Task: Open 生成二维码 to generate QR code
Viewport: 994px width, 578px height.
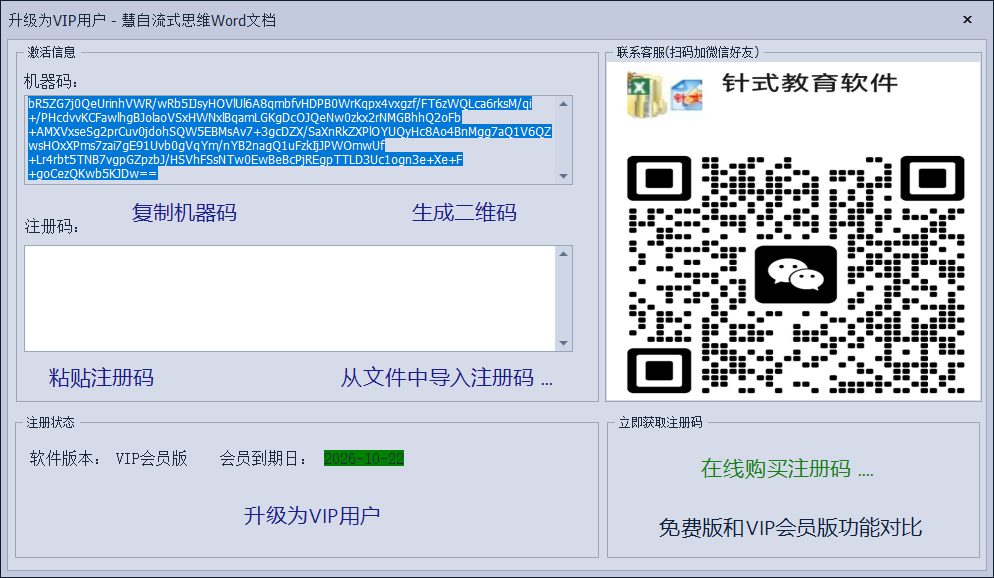Action: [x=463, y=212]
